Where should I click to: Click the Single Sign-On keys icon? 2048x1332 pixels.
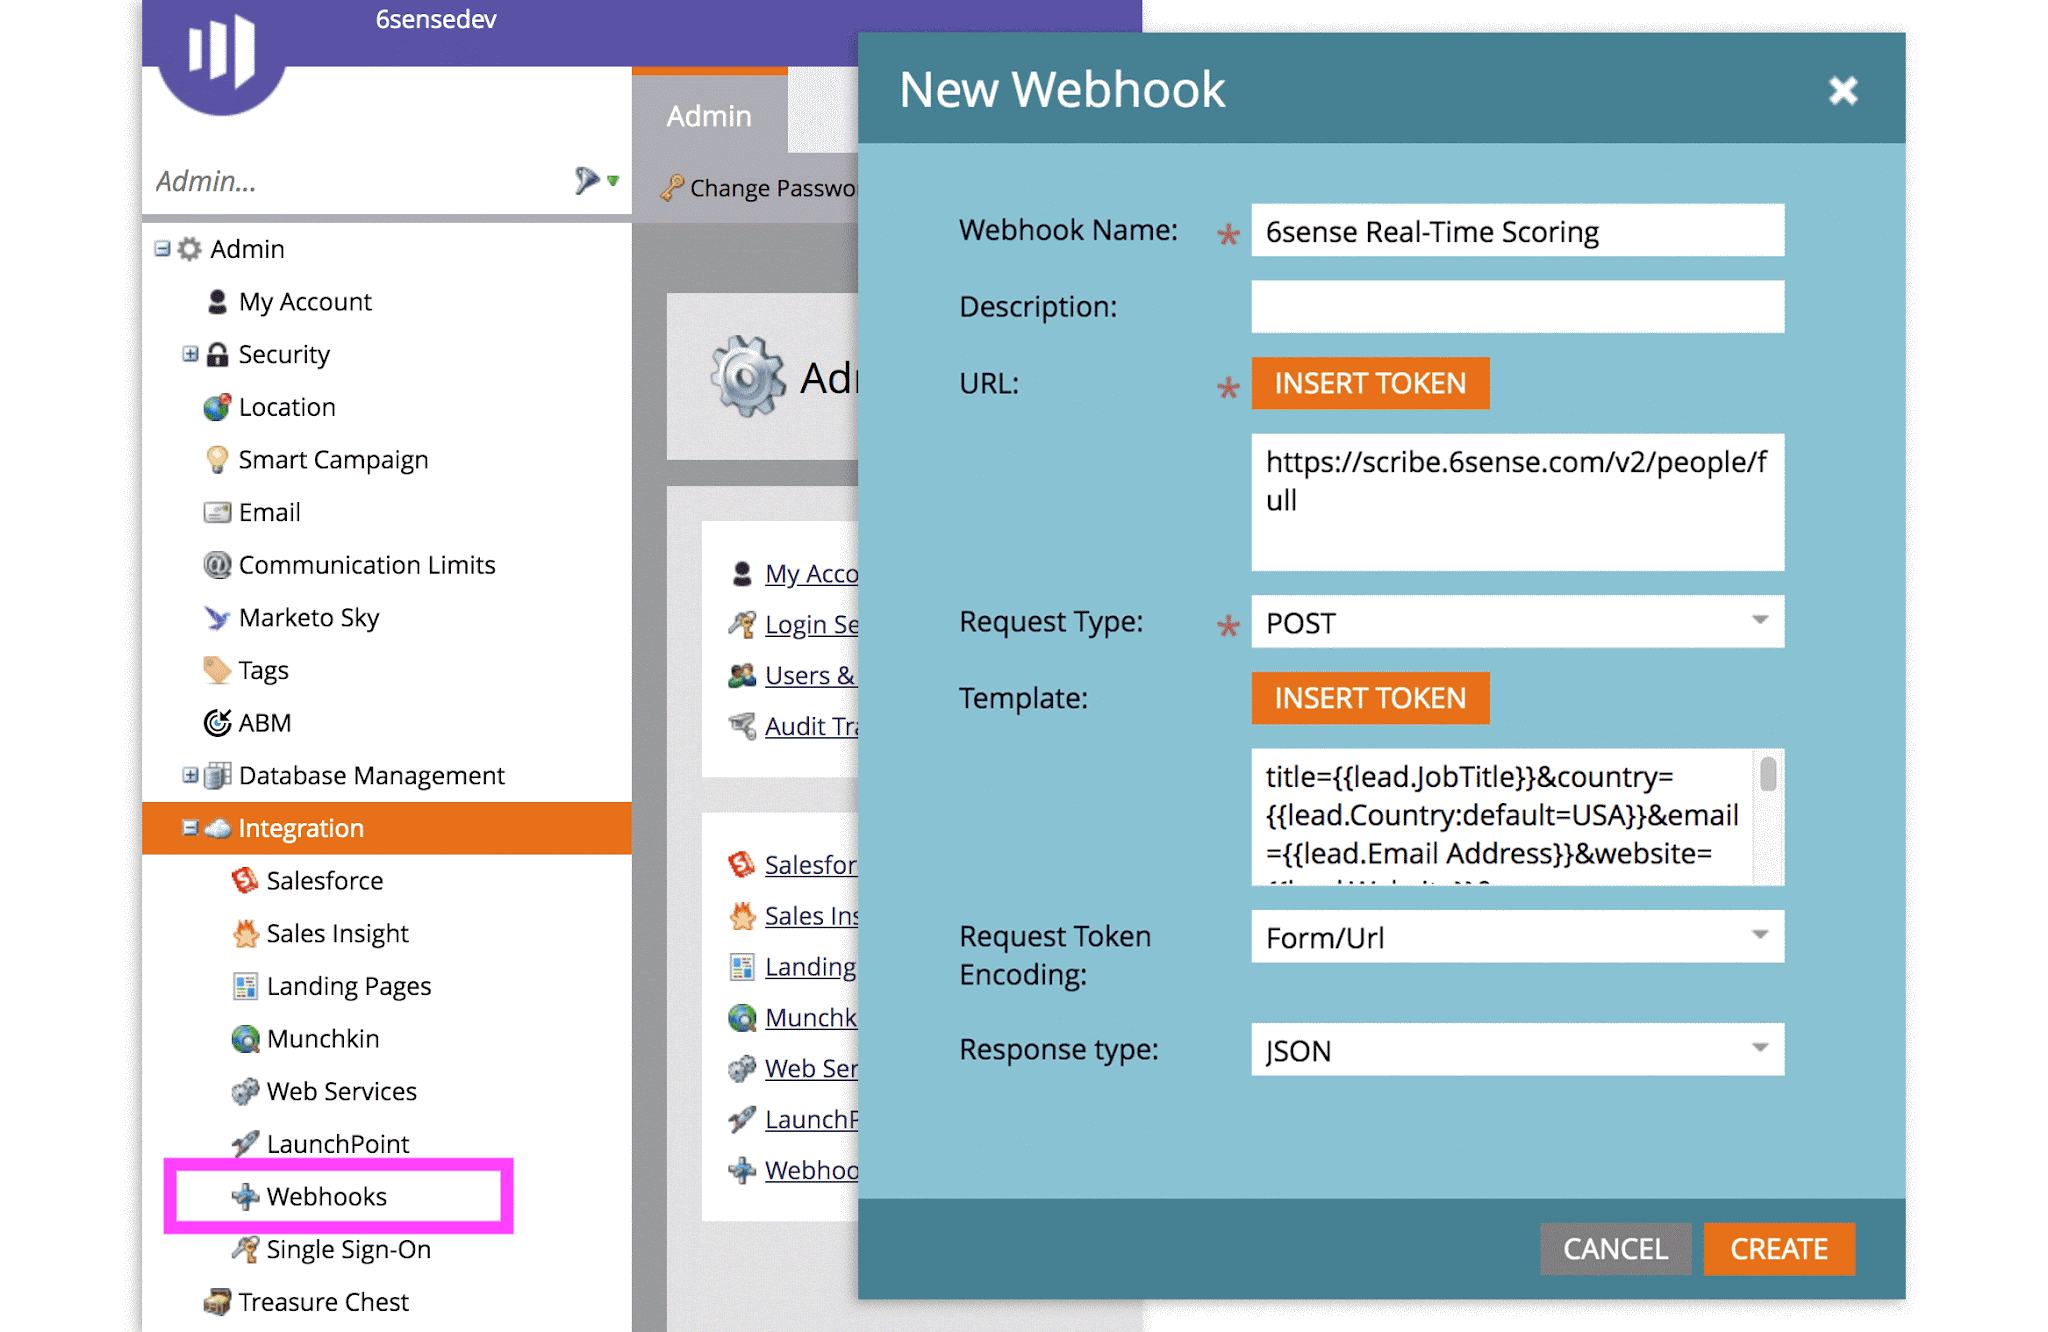click(x=245, y=1249)
